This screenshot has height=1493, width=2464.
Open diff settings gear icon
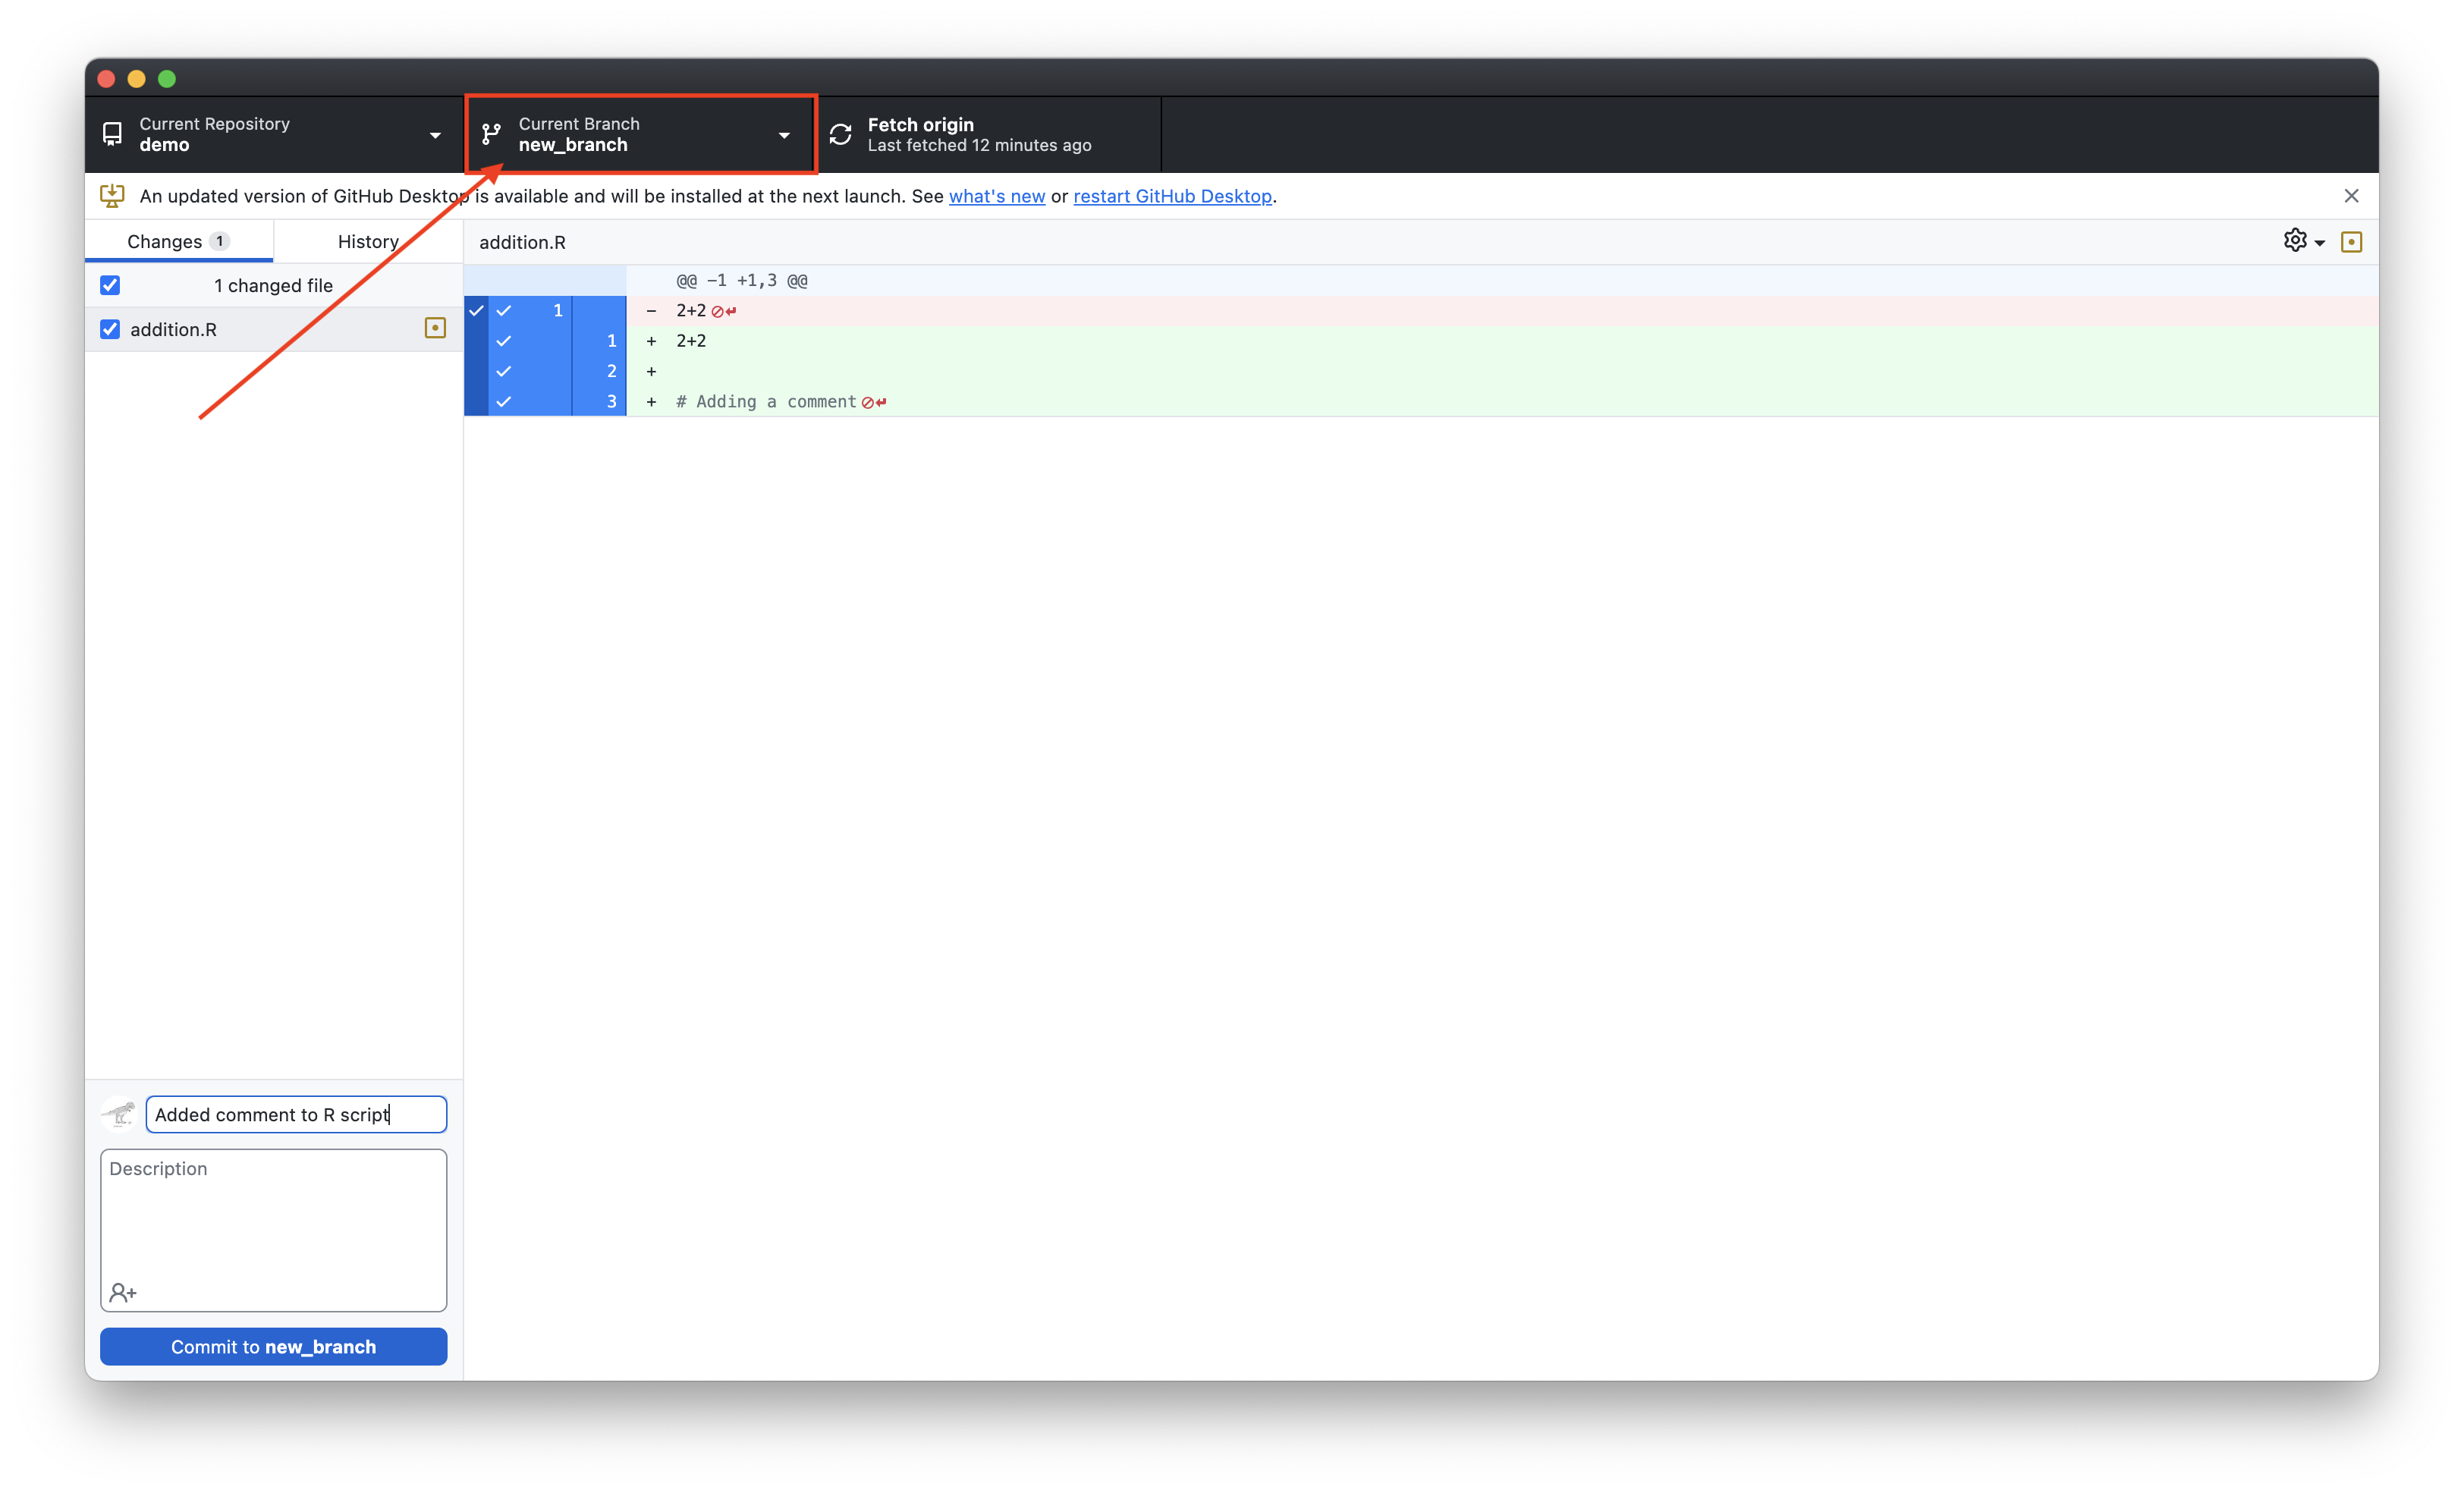click(2295, 241)
